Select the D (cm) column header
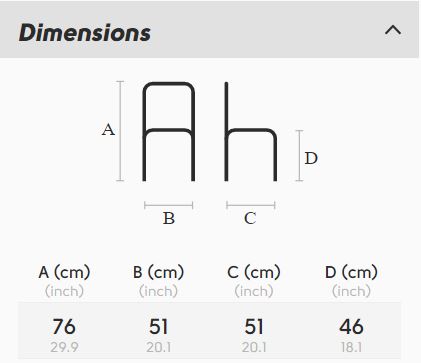Viewport: 421px width, 363px height. [351, 272]
